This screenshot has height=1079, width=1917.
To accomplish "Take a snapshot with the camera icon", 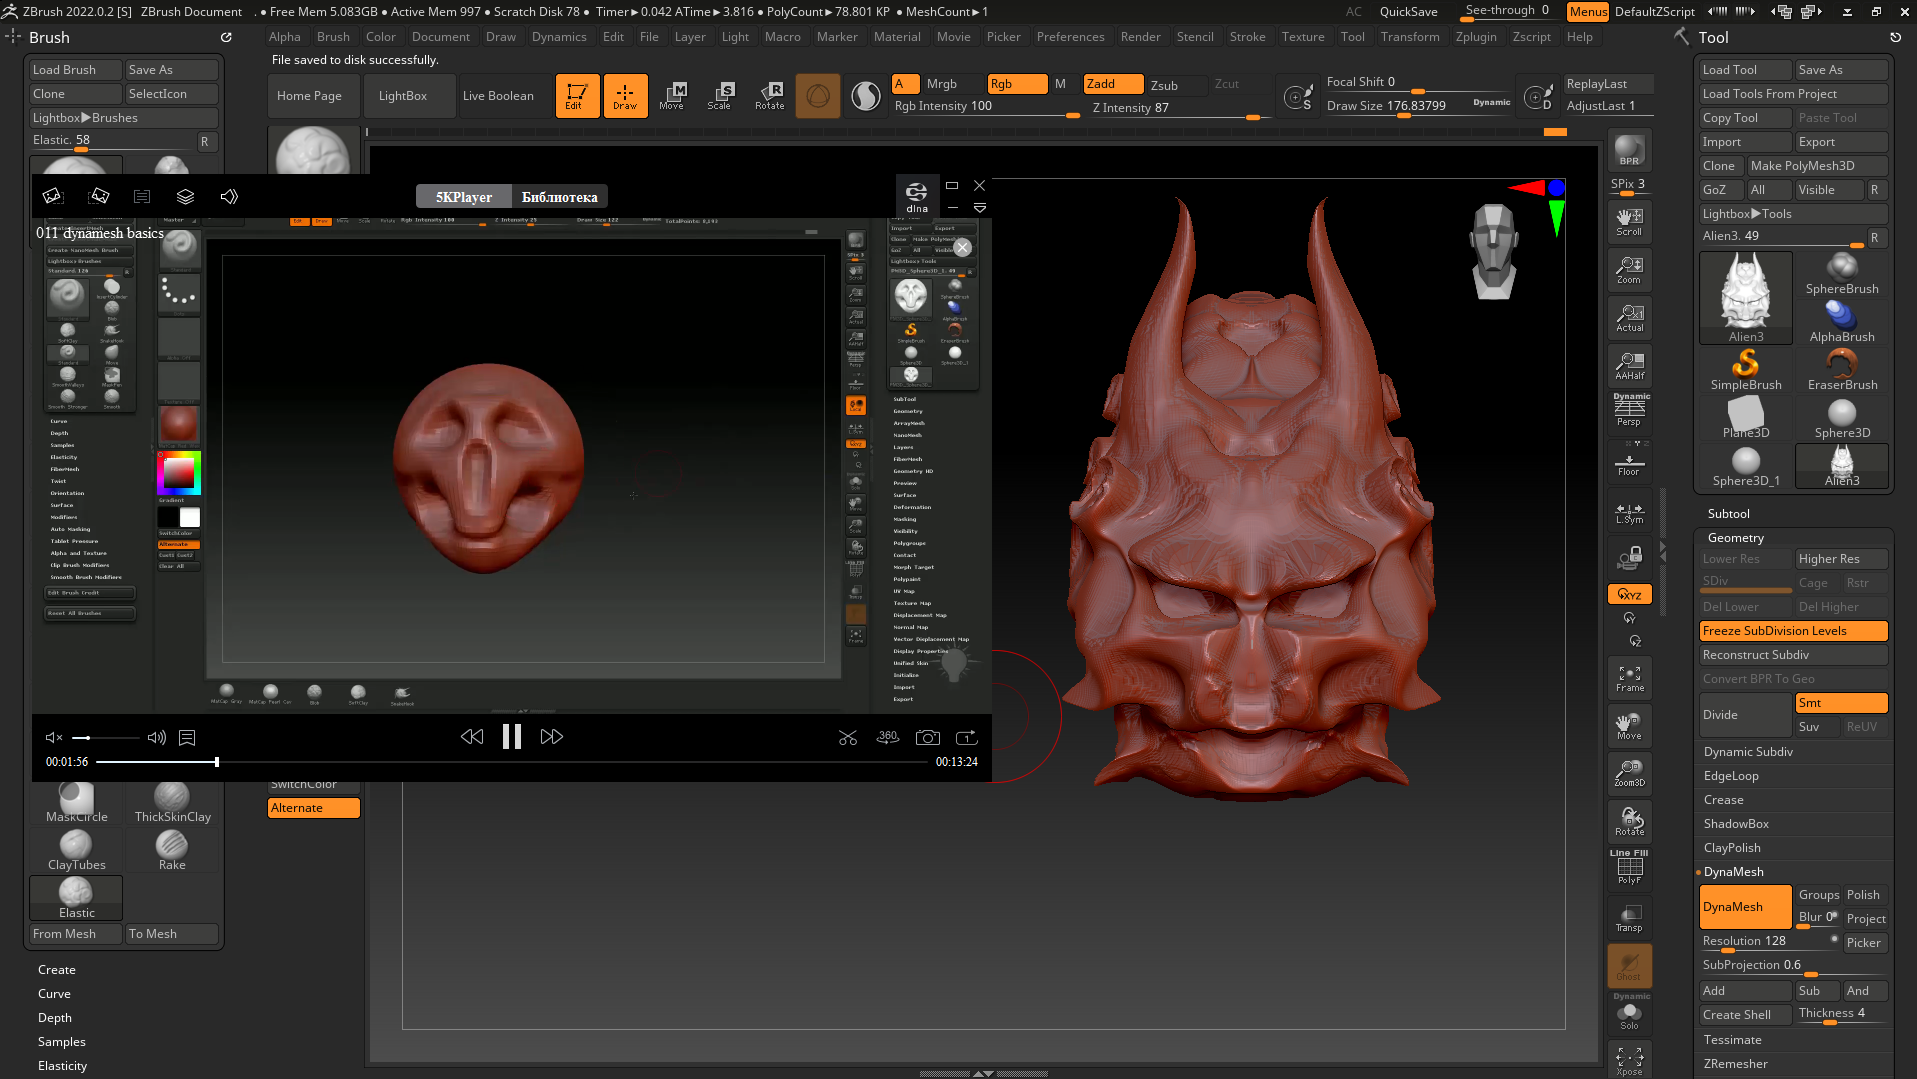I will tap(927, 737).
